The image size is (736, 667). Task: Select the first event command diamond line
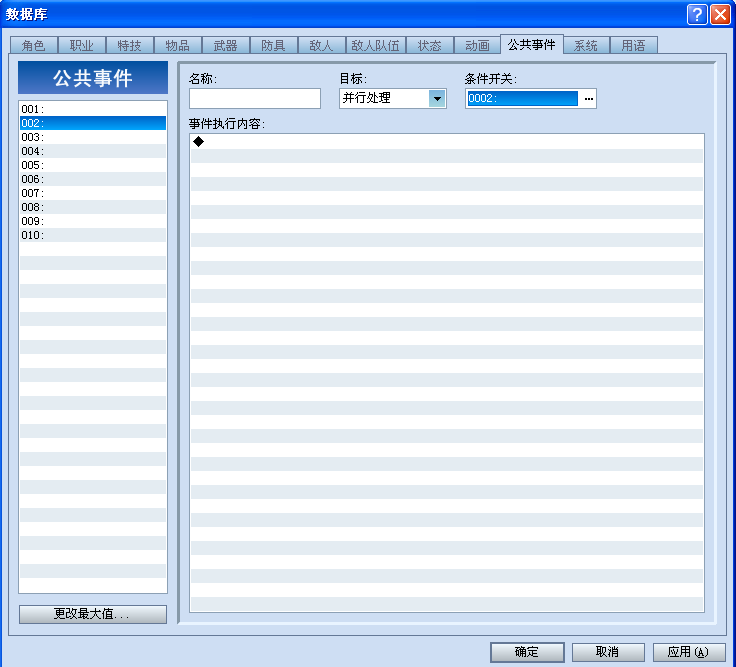447,142
